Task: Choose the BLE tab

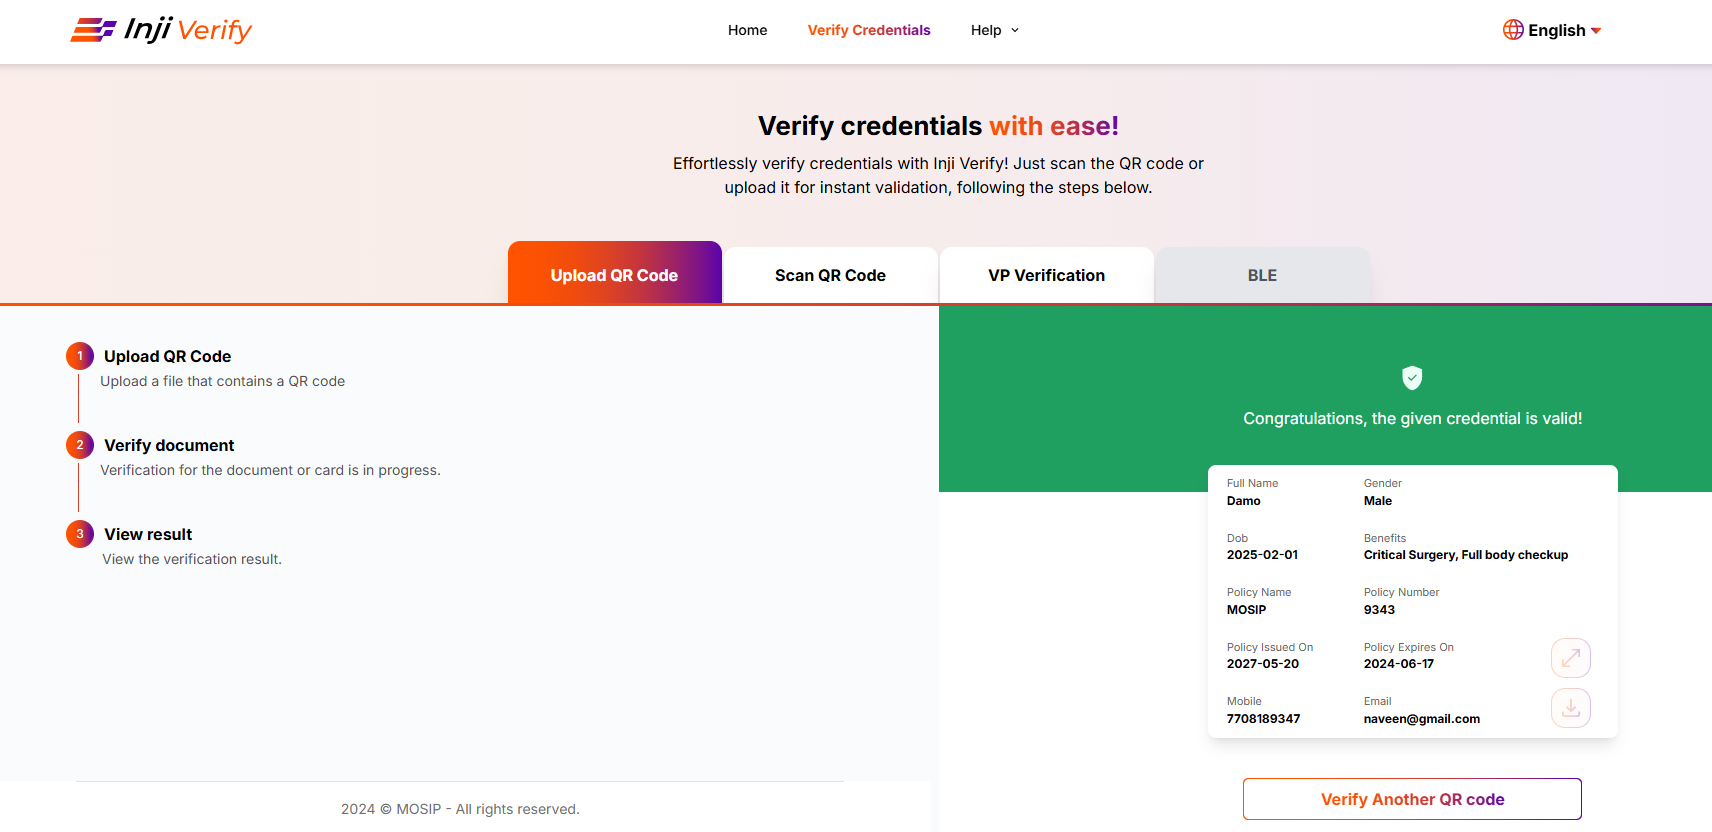Action: pos(1262,275)
